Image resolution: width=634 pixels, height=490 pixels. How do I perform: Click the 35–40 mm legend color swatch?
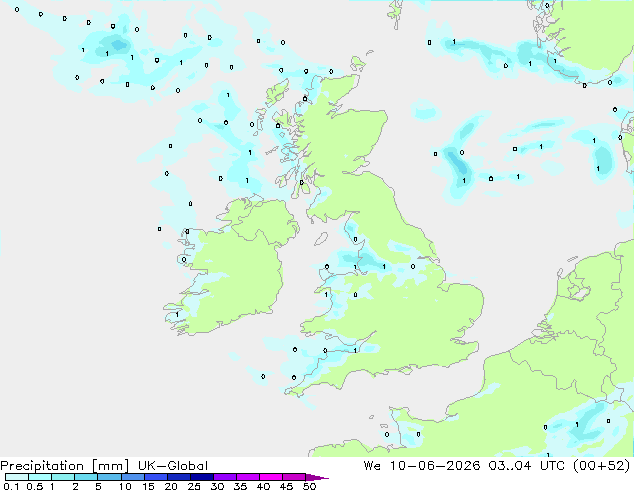click(x=247, y=477)
